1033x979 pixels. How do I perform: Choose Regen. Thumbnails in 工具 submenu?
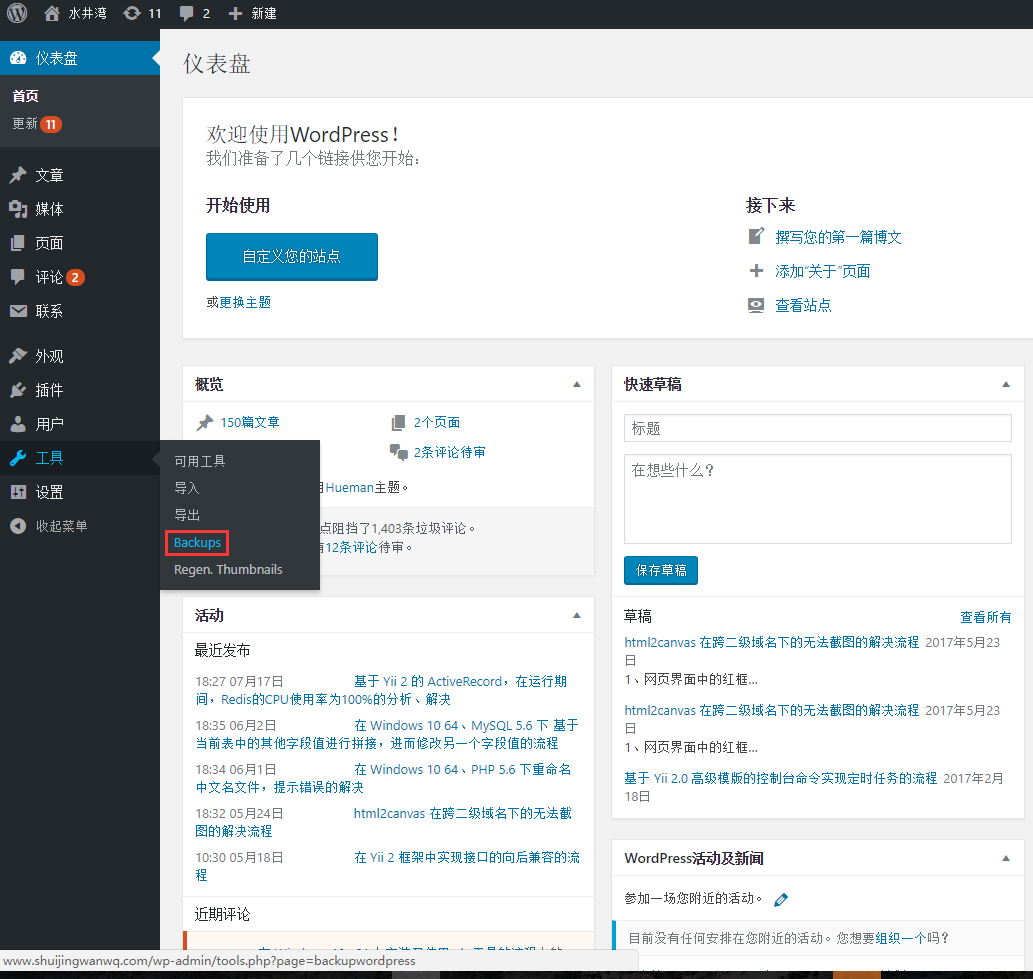click(228, 570)
